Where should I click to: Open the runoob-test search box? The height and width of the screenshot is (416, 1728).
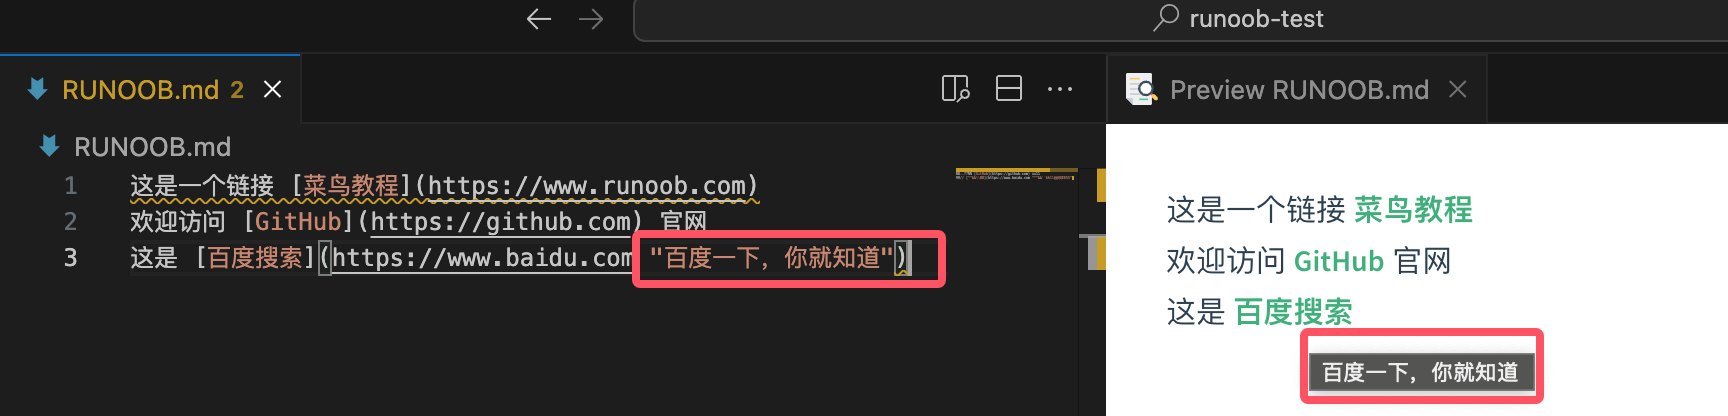click(x=1180, y=20)
